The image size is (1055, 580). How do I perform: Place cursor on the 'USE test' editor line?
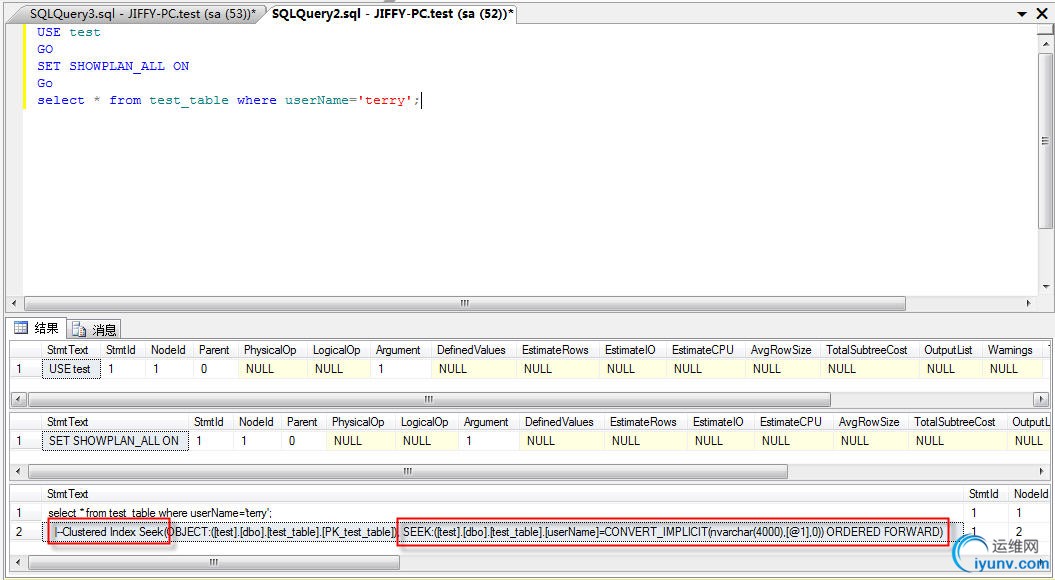coord(69,32)
